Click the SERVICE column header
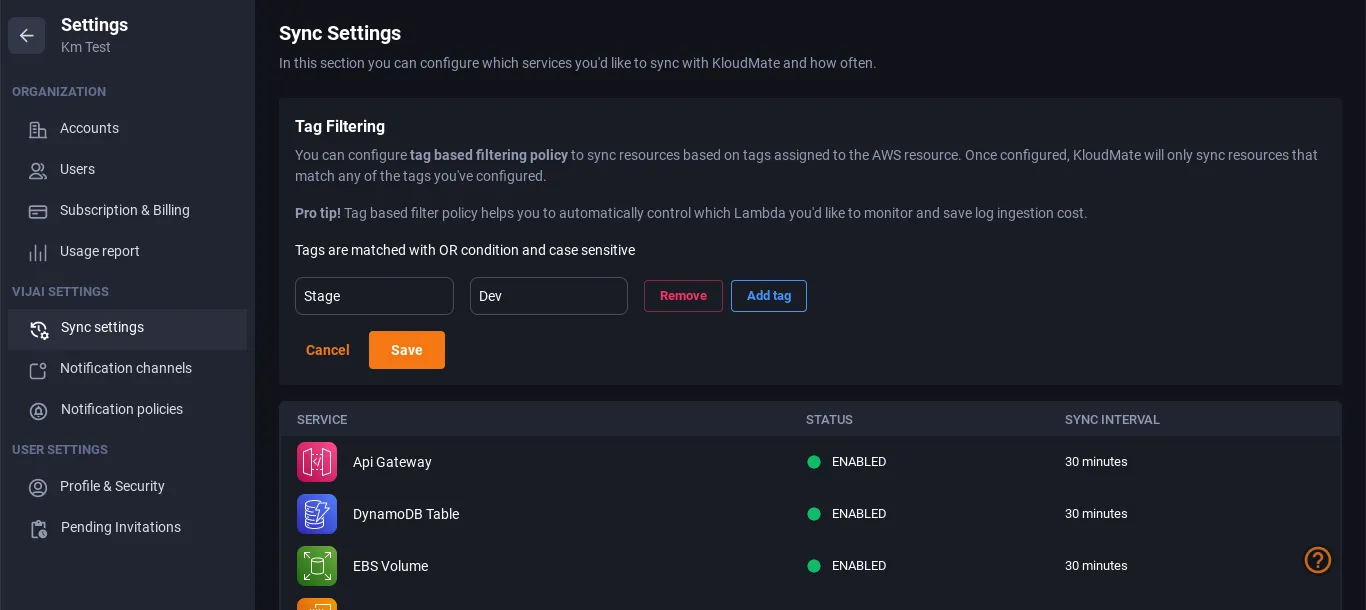This screenshot has height=610, width=1366. [322, 420]
